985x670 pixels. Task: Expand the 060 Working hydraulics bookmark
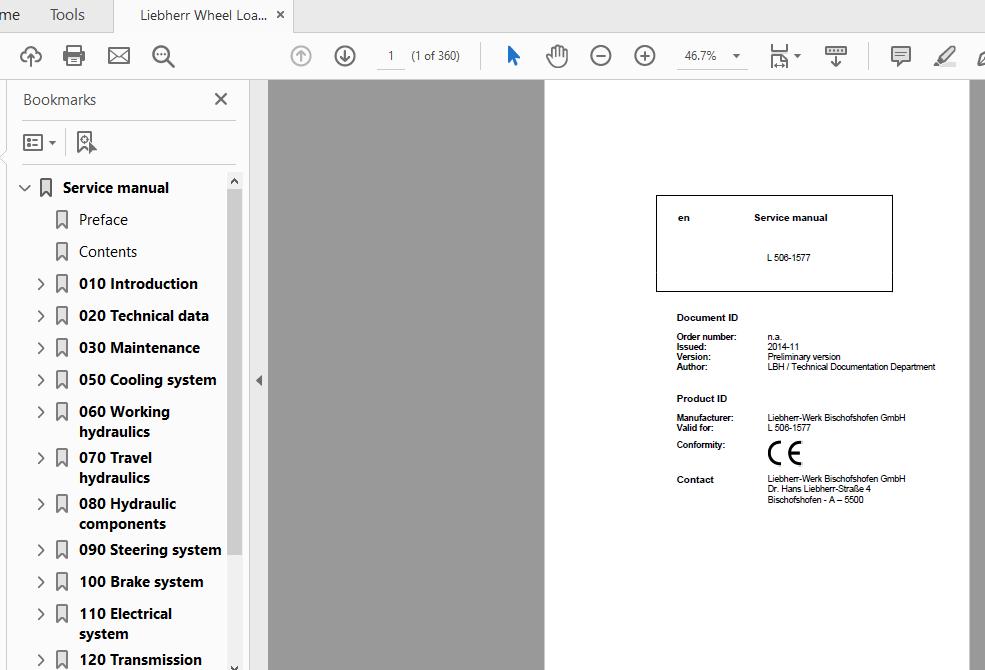41,412
